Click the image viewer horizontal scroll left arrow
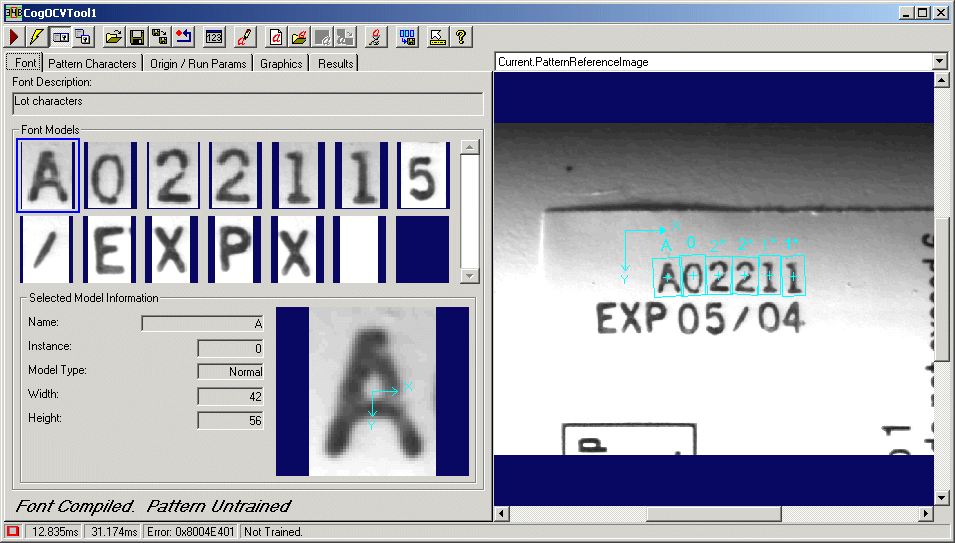Screen dimensions: 955x543 click(x=501, y=513)
